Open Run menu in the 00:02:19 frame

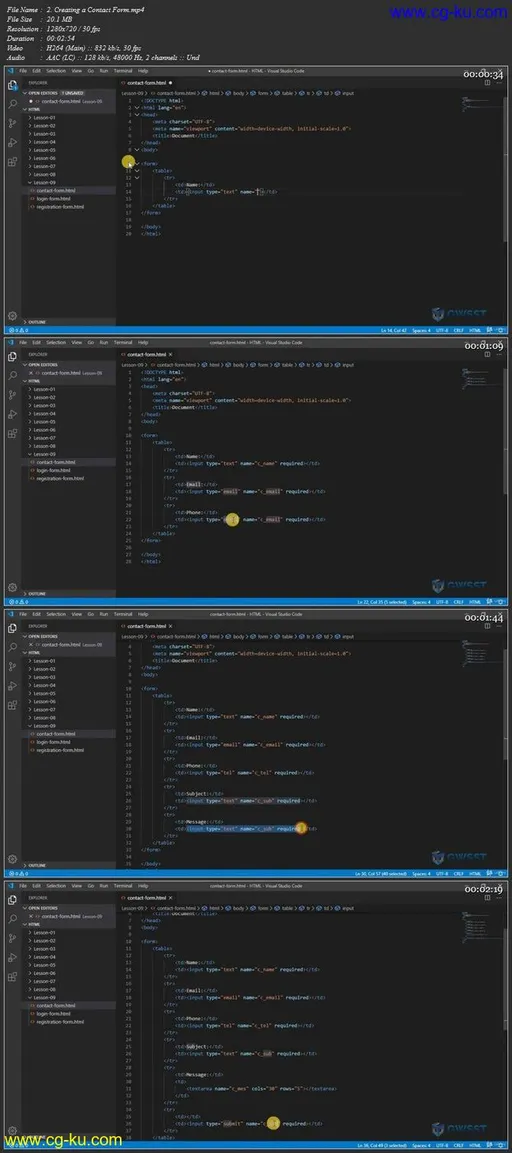pyautogui.click(x=104, y=885)
